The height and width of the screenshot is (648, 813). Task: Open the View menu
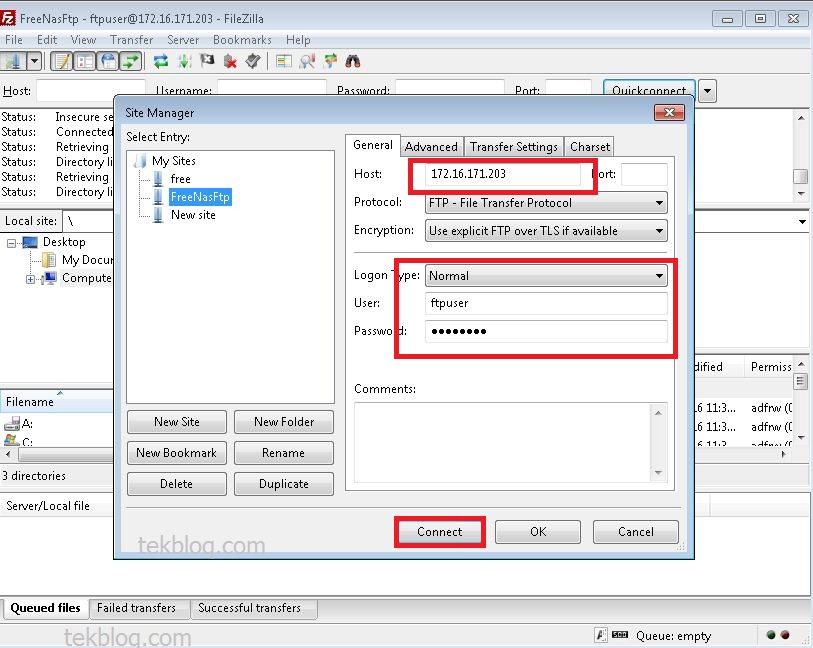point(83,40)
